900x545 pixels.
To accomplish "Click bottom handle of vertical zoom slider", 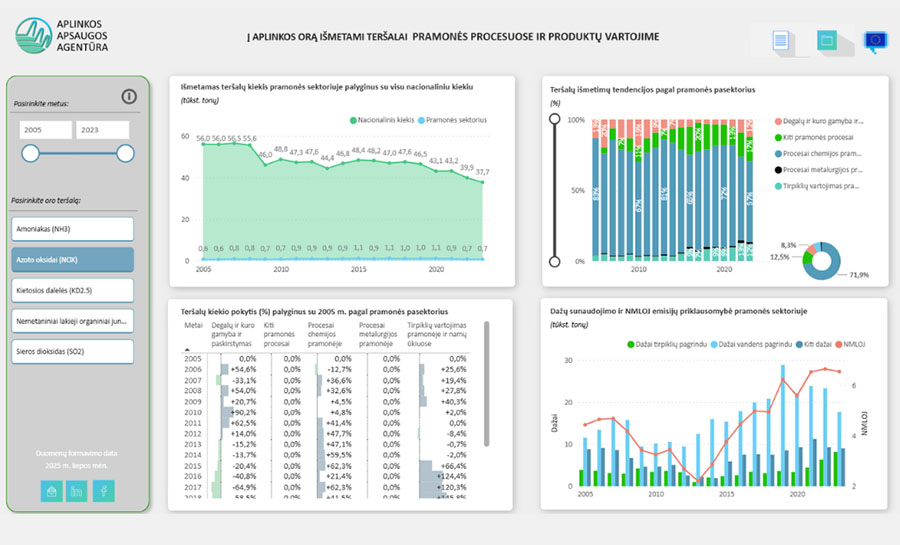I will click(554, 262).
